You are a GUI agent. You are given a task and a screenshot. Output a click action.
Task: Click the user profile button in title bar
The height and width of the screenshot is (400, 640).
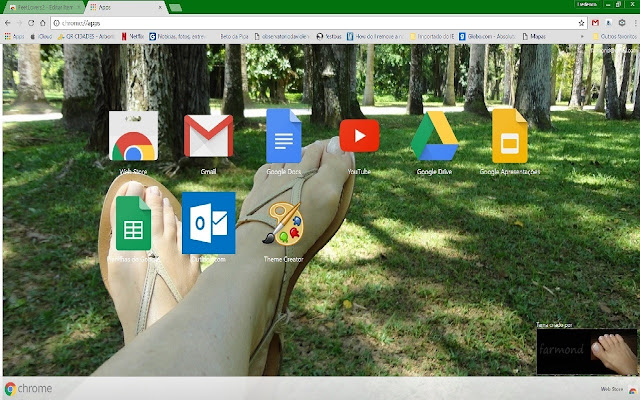pos(587,4)
